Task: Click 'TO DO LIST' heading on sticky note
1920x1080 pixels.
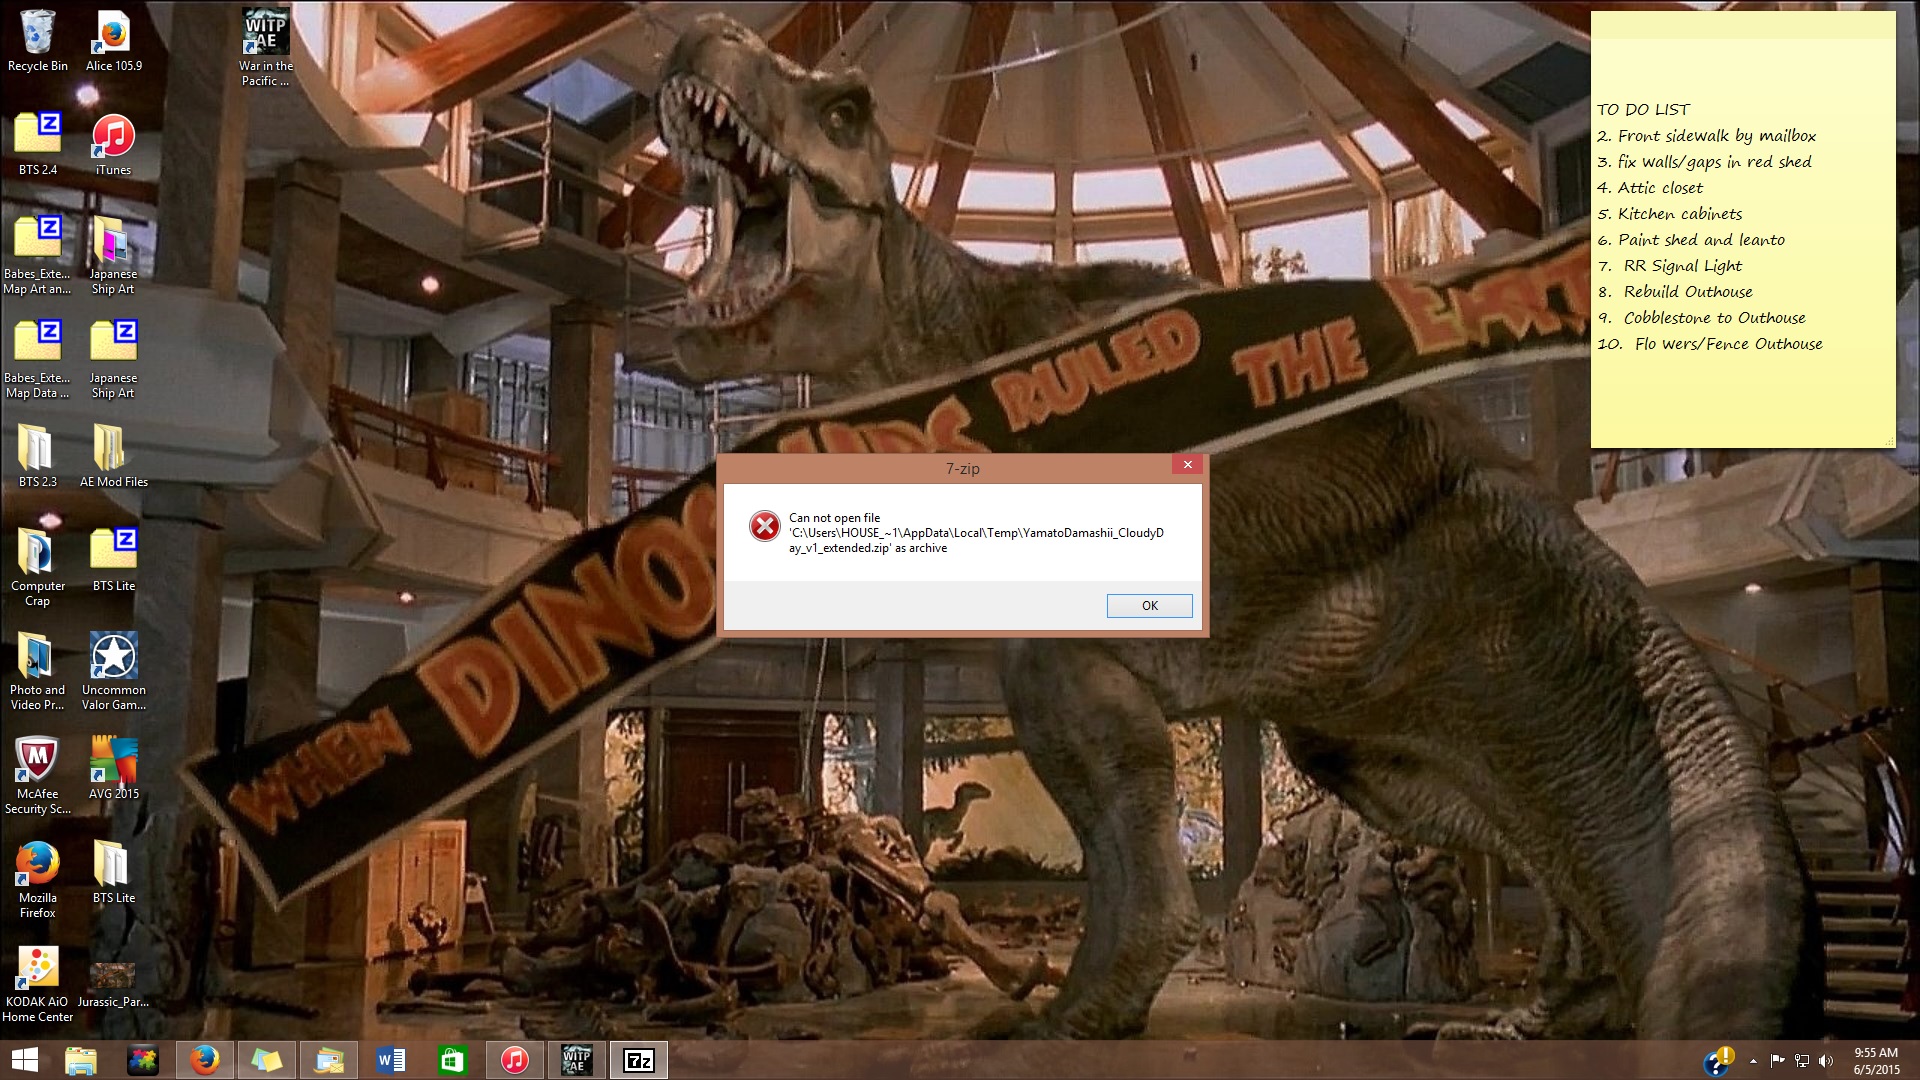Action: [x=1643, y=110]
